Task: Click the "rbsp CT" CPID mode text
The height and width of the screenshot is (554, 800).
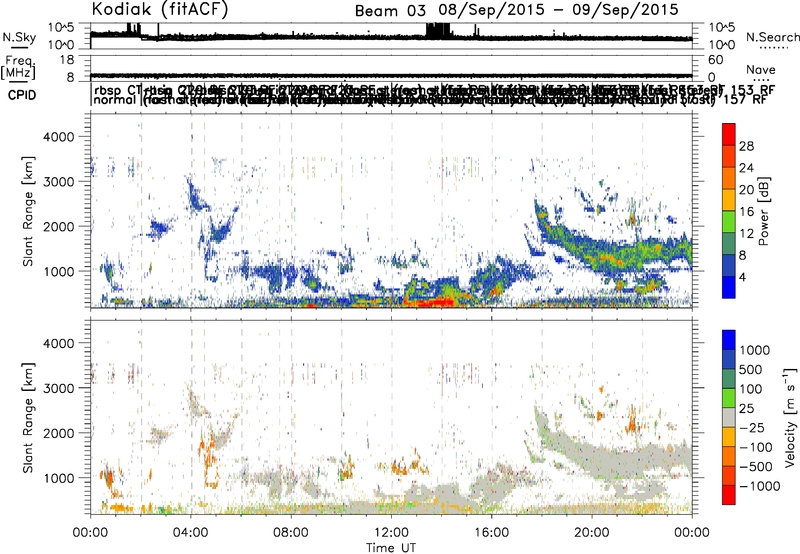Action: click(116, 89)
